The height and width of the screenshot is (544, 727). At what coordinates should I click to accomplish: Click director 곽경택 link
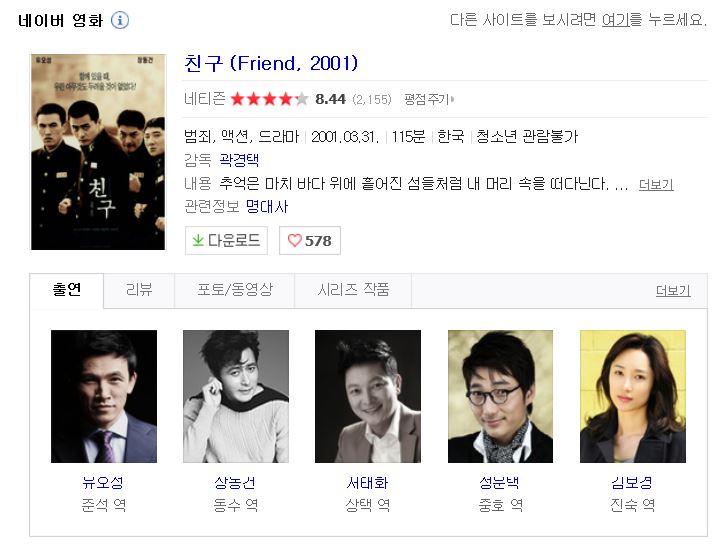coord(239,160)
